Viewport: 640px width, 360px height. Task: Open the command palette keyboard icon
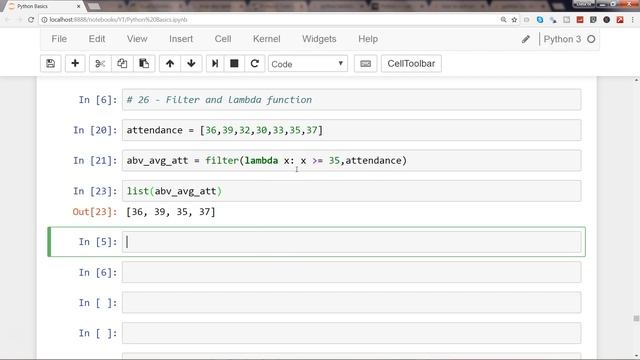(x=365, y=64)
